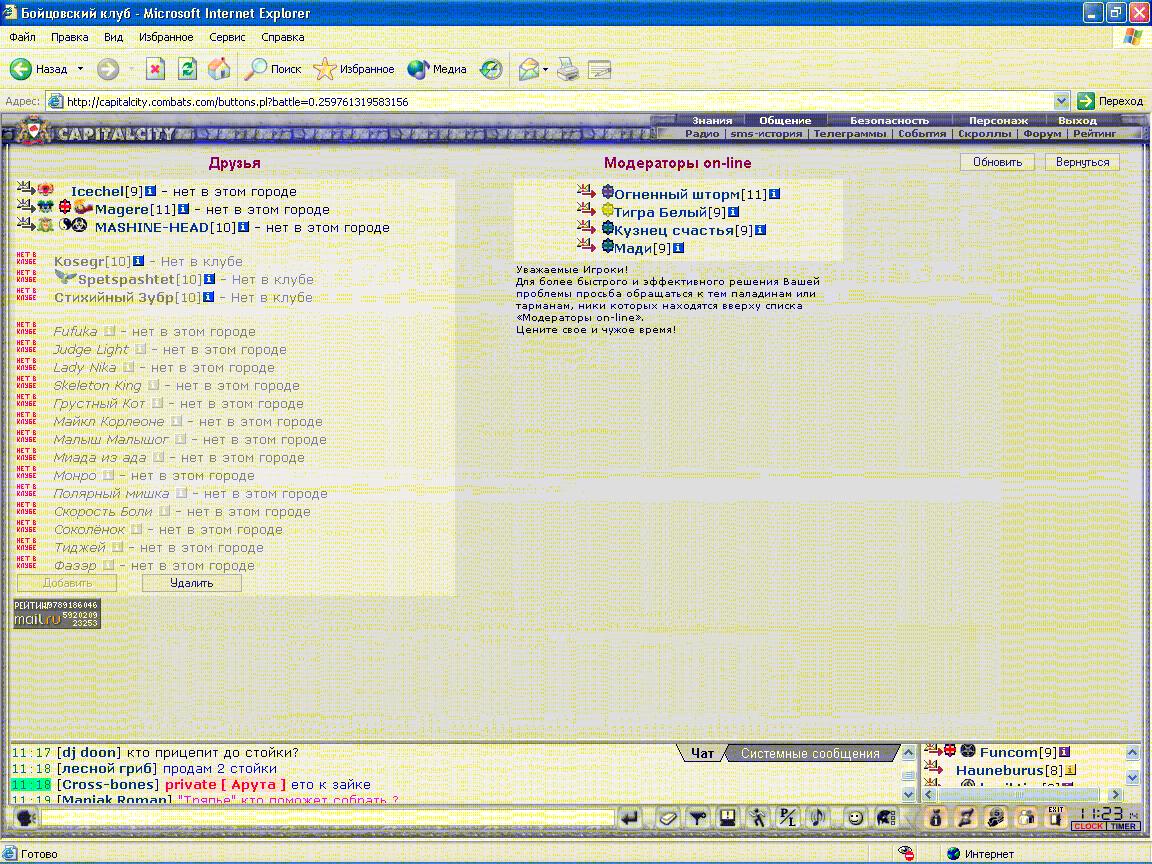Toggle the sound note icon in chat bar

[x=817, y=818]
